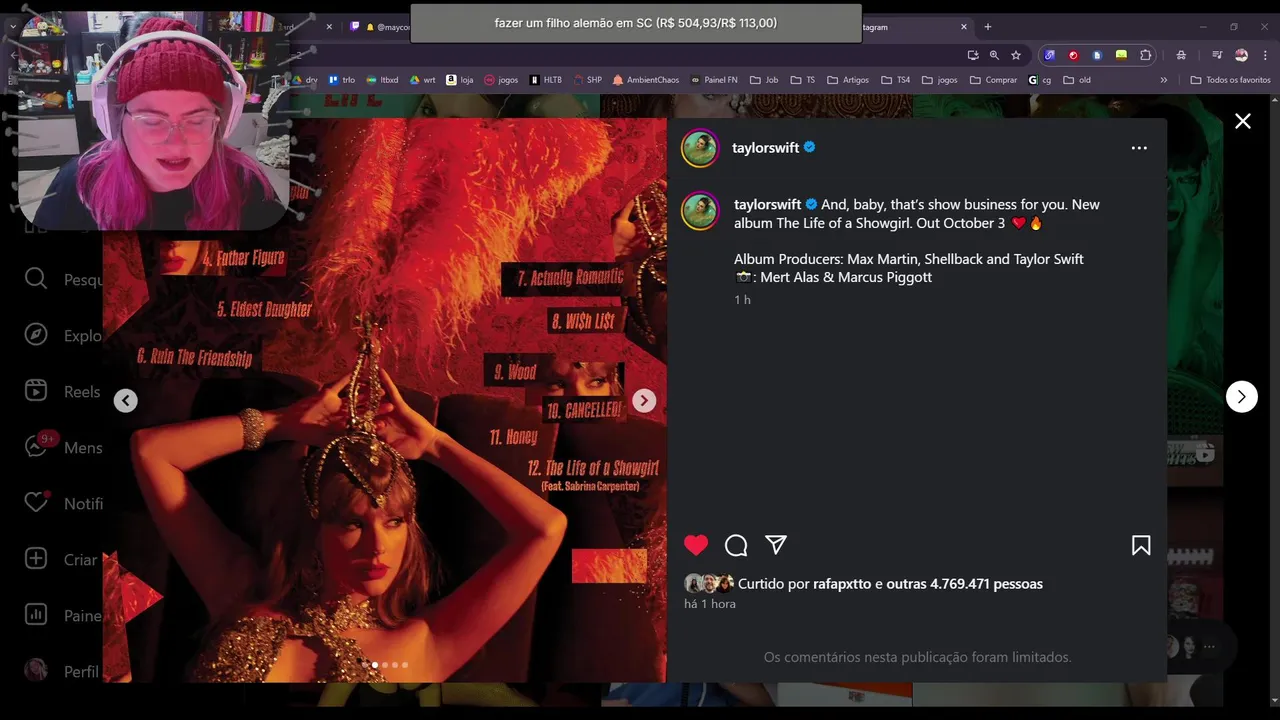Click the install app icon in address bar

(x=972, y=55)
